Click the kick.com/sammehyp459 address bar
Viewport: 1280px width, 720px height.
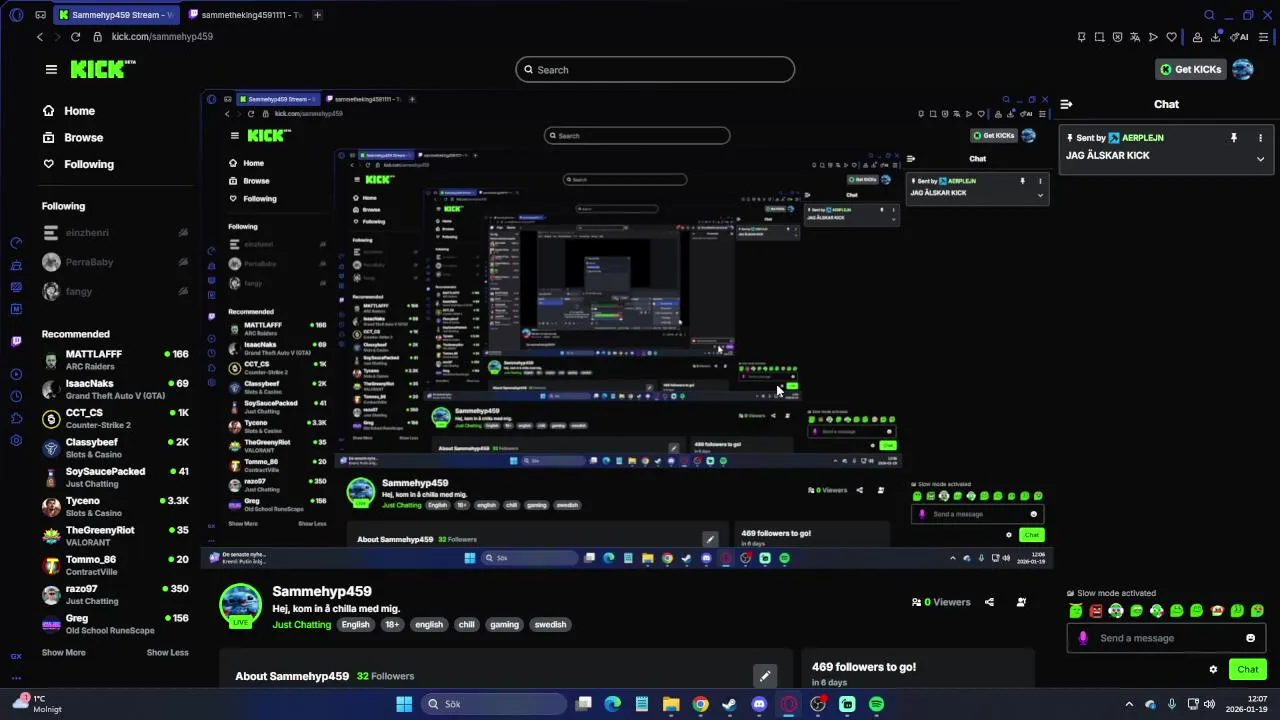tap(162, 37)
